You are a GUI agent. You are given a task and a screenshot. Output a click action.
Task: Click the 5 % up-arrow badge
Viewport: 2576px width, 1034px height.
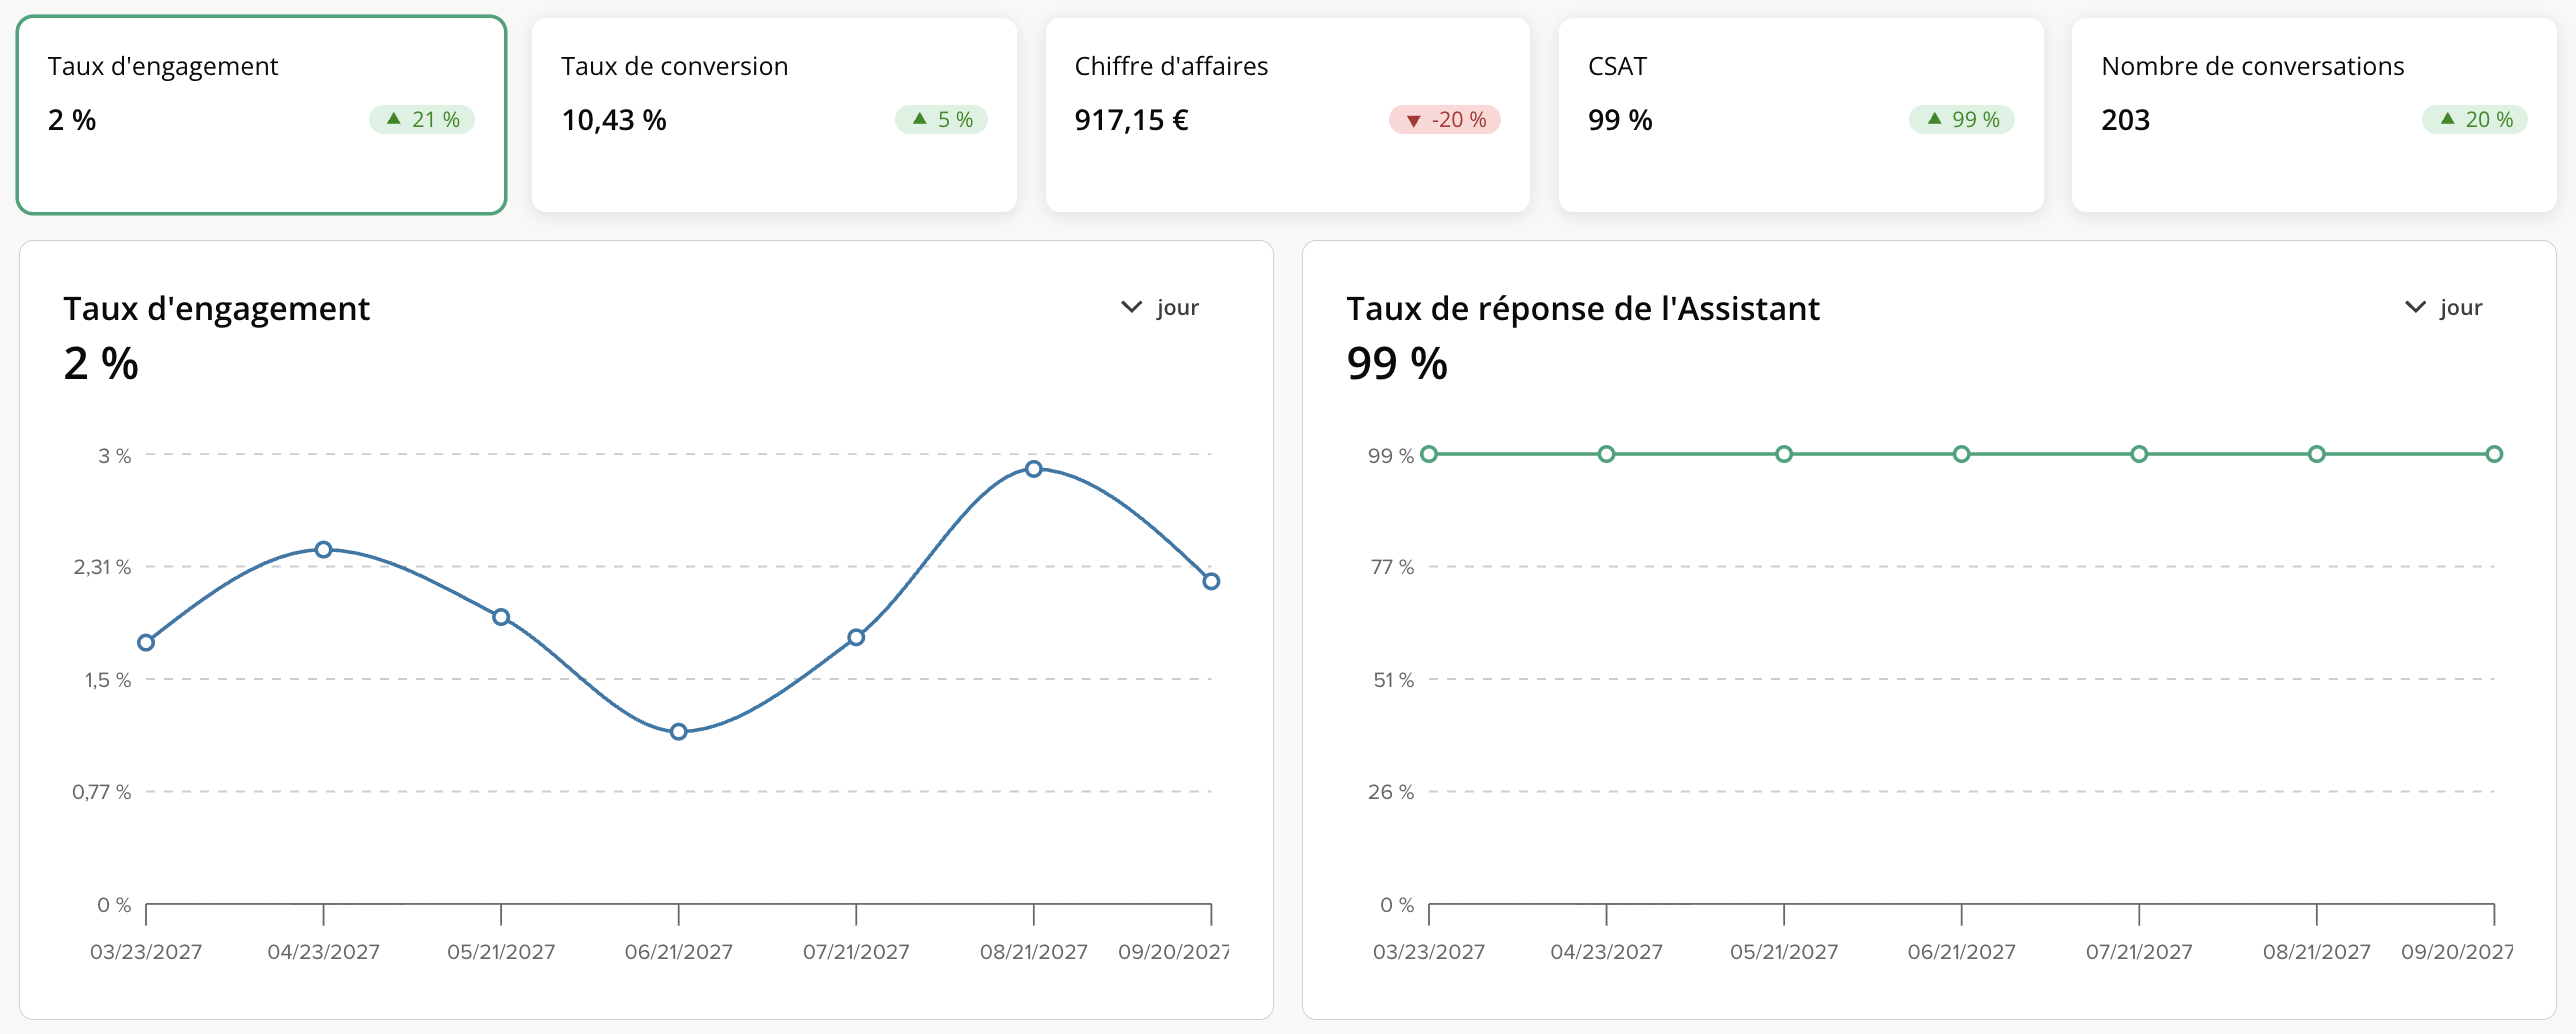click(941, 120)
